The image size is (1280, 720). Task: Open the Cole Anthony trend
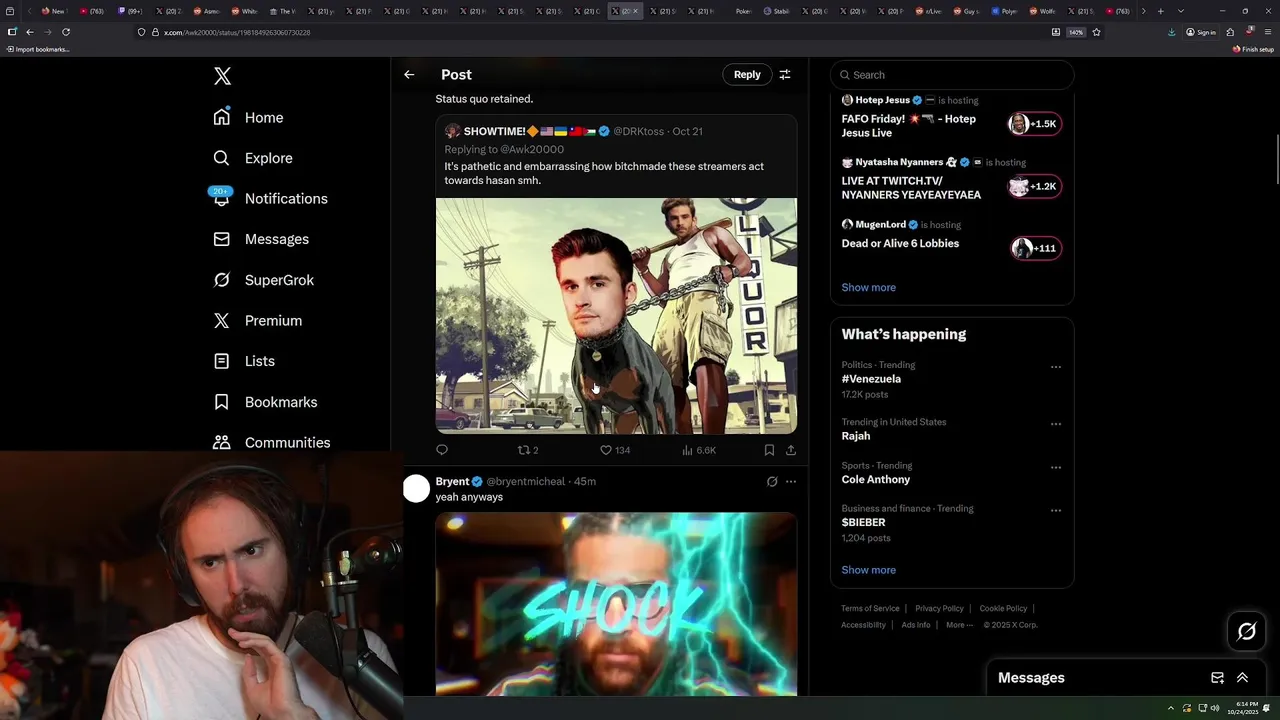(876, 479)
